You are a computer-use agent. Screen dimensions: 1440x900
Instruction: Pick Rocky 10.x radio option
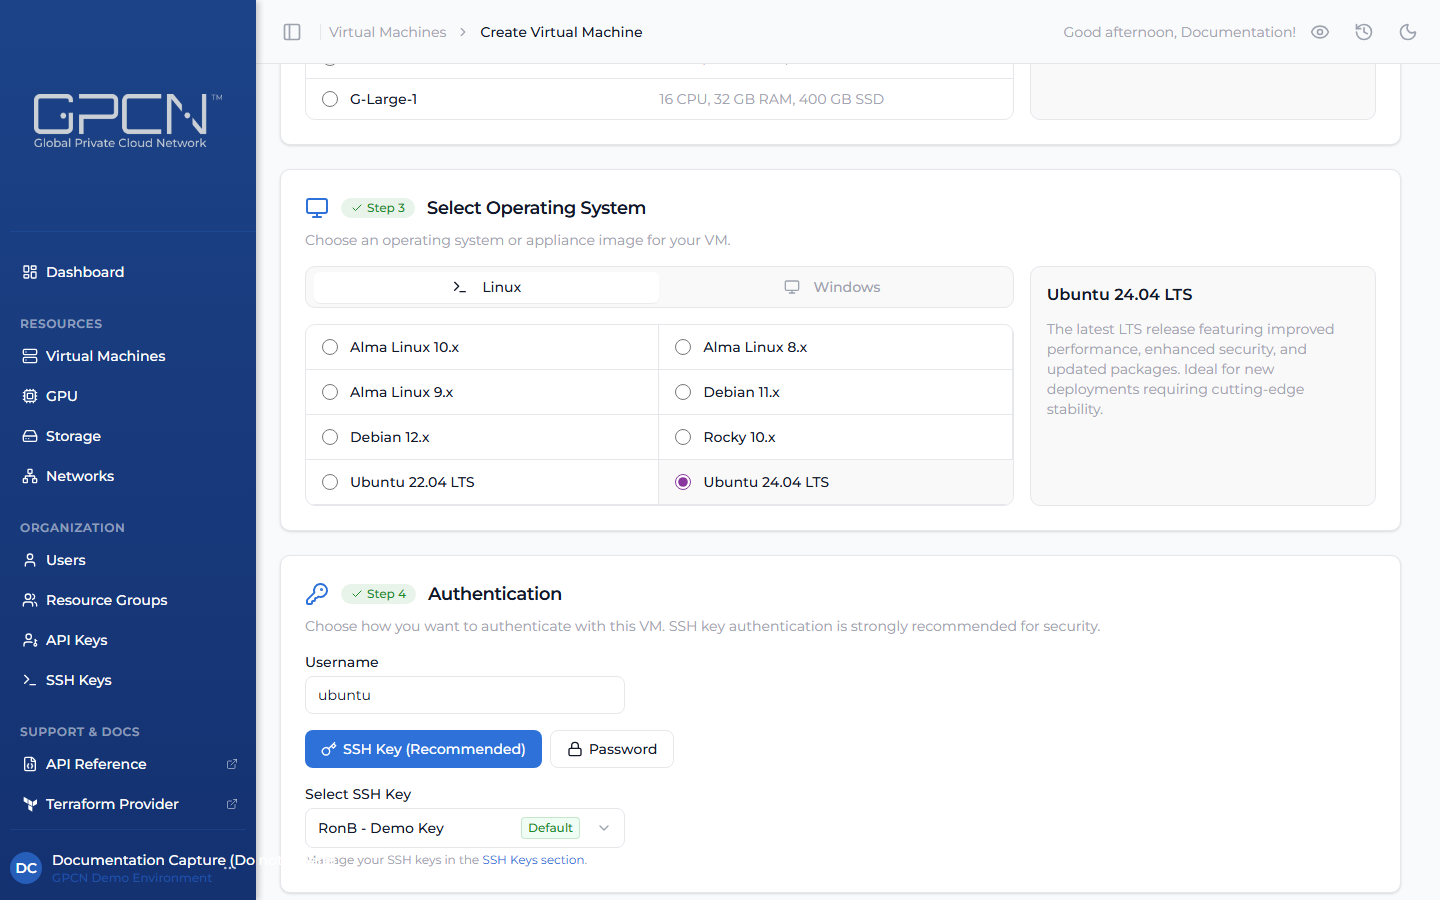(683, 437)
